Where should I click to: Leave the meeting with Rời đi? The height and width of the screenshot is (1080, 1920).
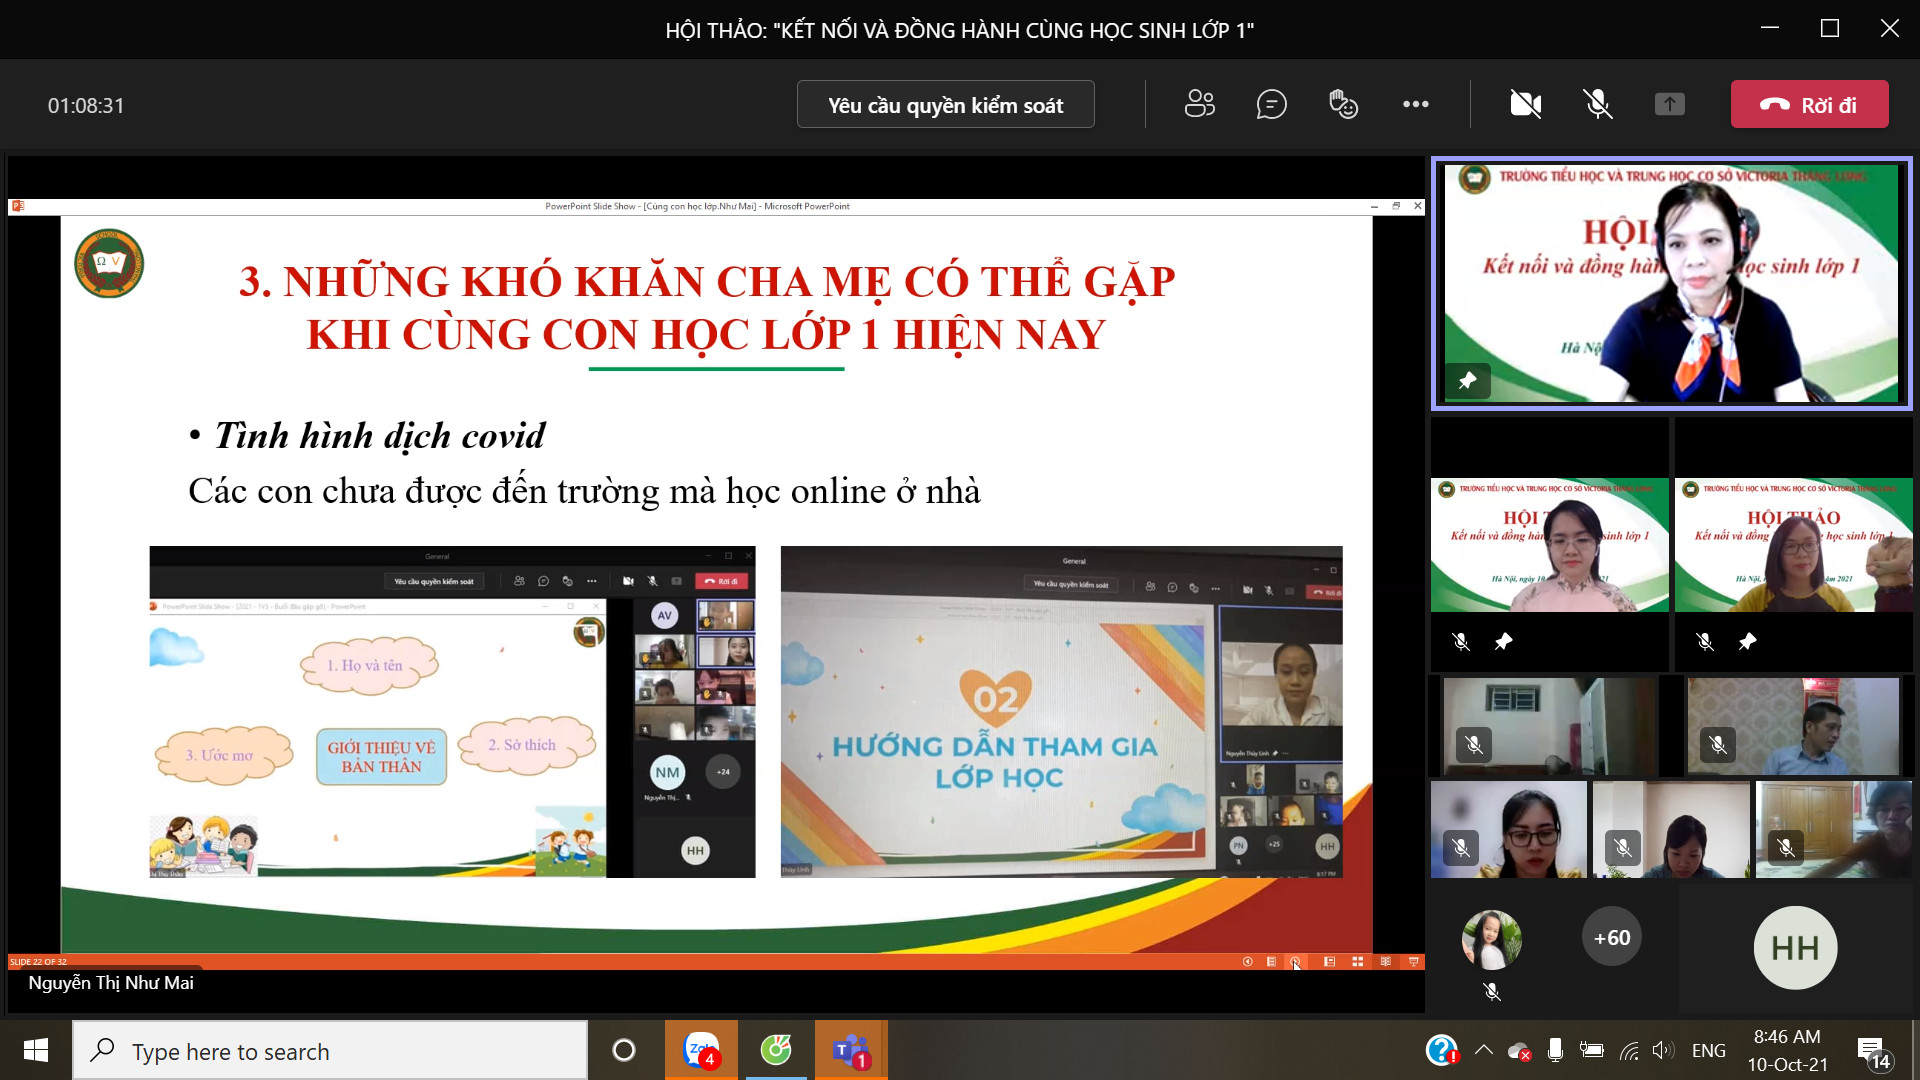tap(1809, 105)
